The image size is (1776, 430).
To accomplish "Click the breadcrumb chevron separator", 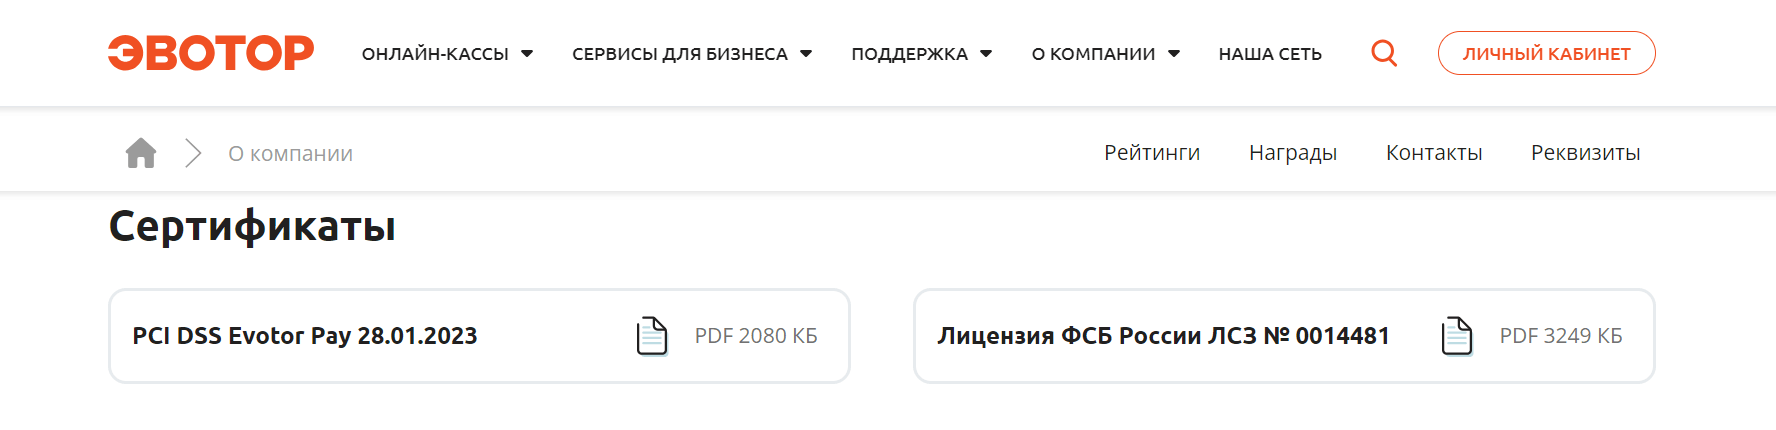I will click(193, 153).
